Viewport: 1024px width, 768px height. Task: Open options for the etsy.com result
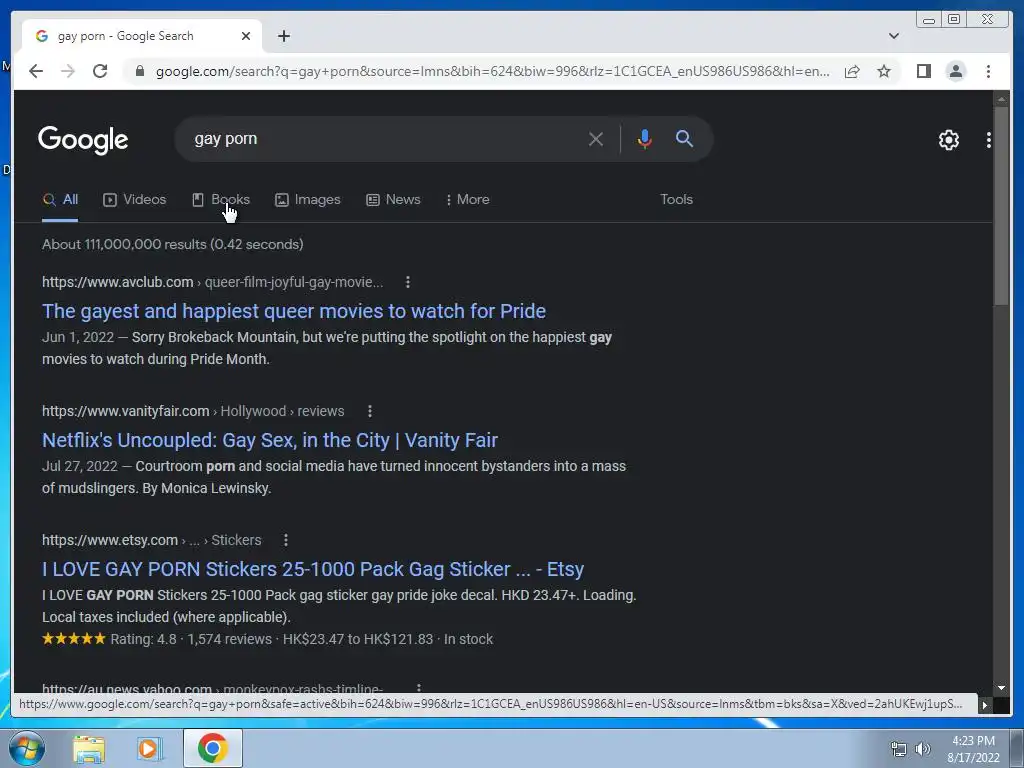pyautogui.click(x=285, y=540)
